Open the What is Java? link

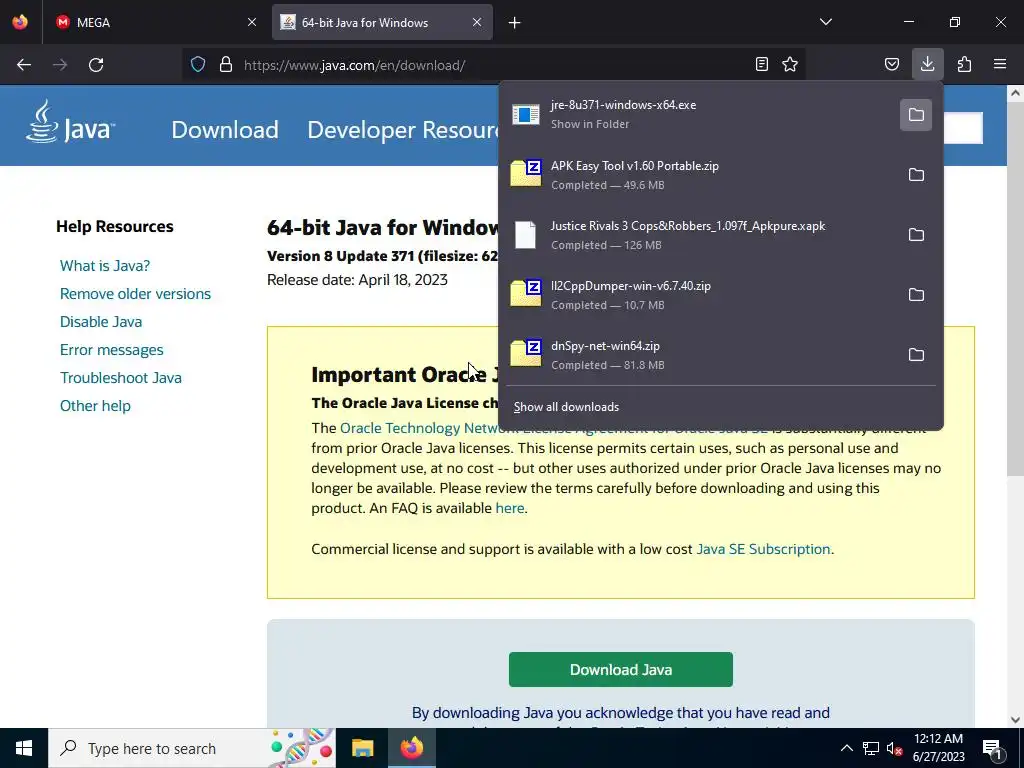click(x=105, y=266)
